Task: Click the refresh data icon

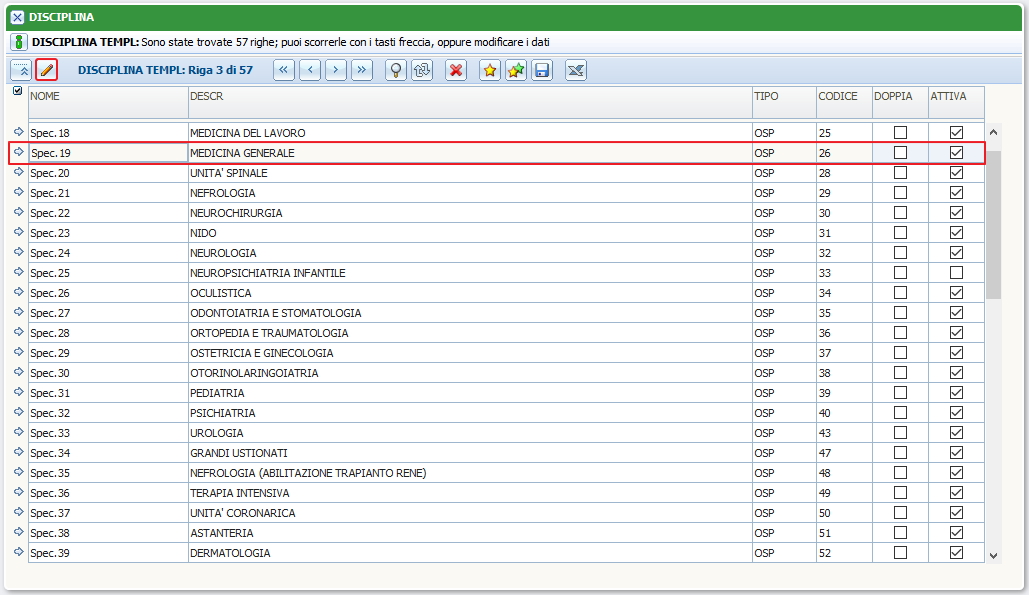Action: 422,70
